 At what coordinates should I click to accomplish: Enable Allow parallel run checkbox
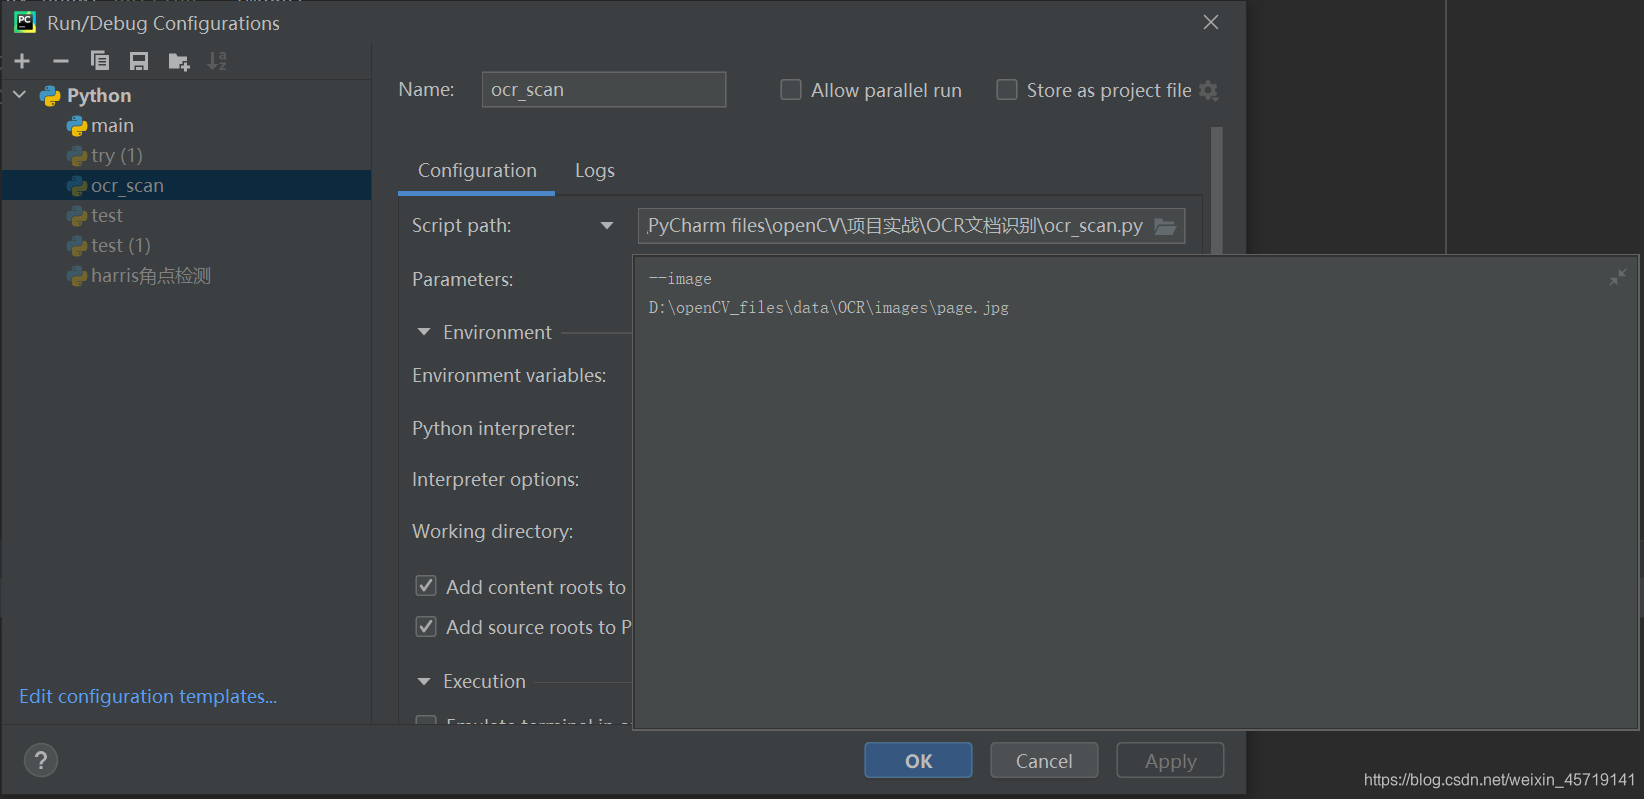pyautogui.click(x=791, y=90)
